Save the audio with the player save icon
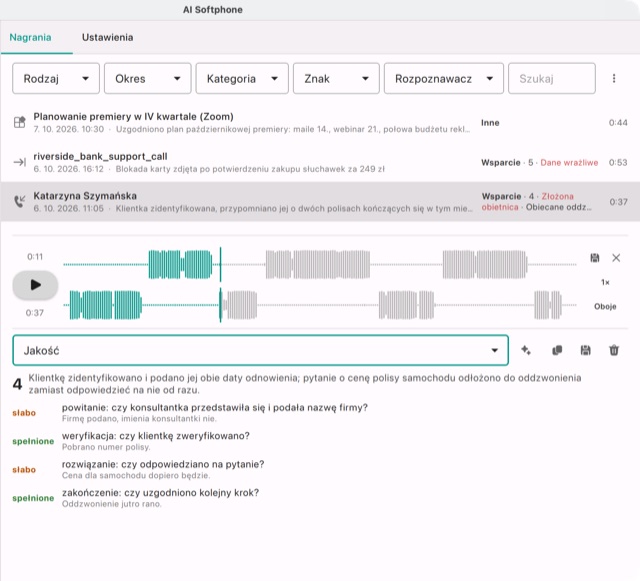Image resolution: width=640 pixels, height=581 pixels. coord(595,258)
